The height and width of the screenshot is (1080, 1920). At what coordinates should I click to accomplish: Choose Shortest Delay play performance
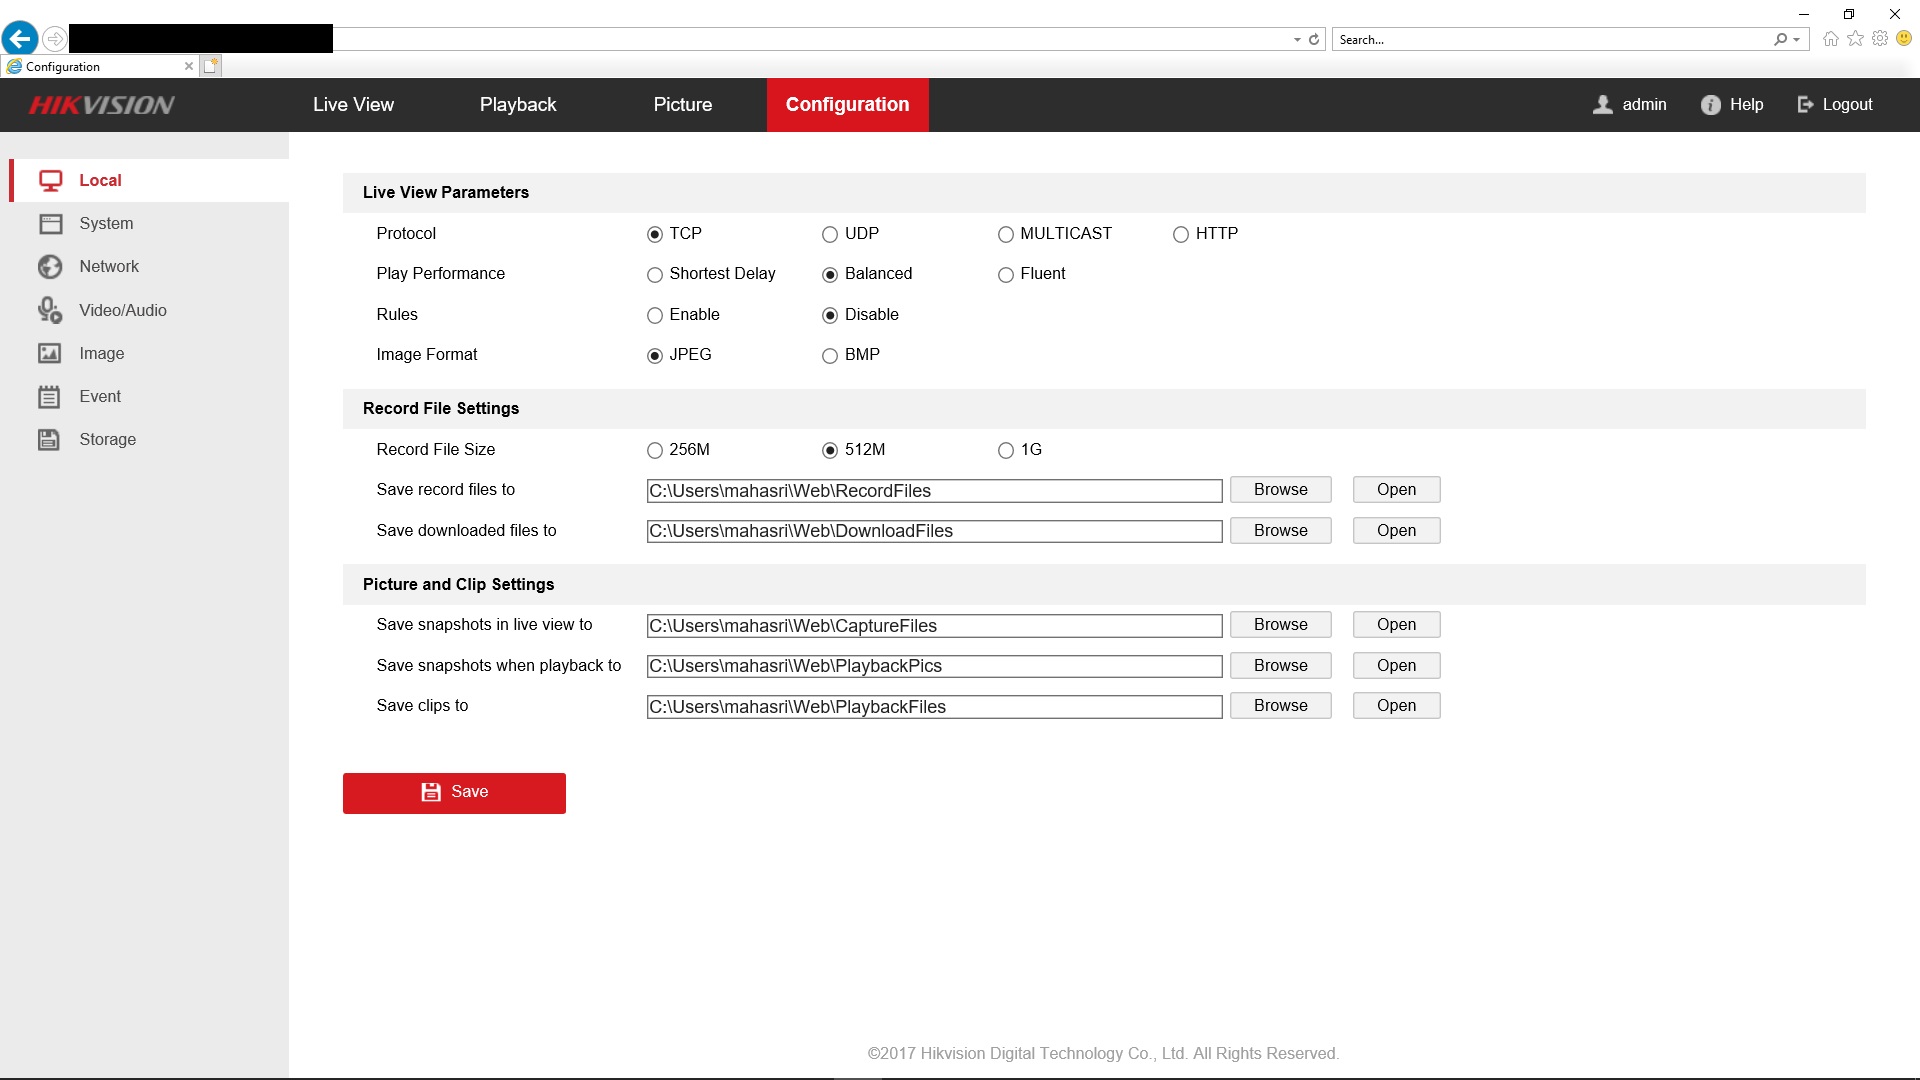[654, 275]
